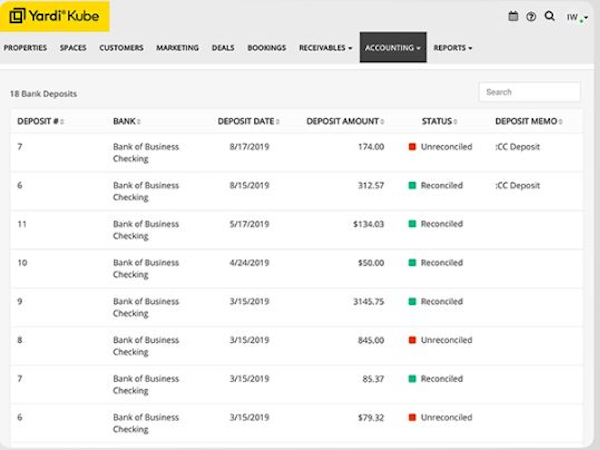Go to the Bookings tab
Screen dimensions: 600x450
coord(267,48)
